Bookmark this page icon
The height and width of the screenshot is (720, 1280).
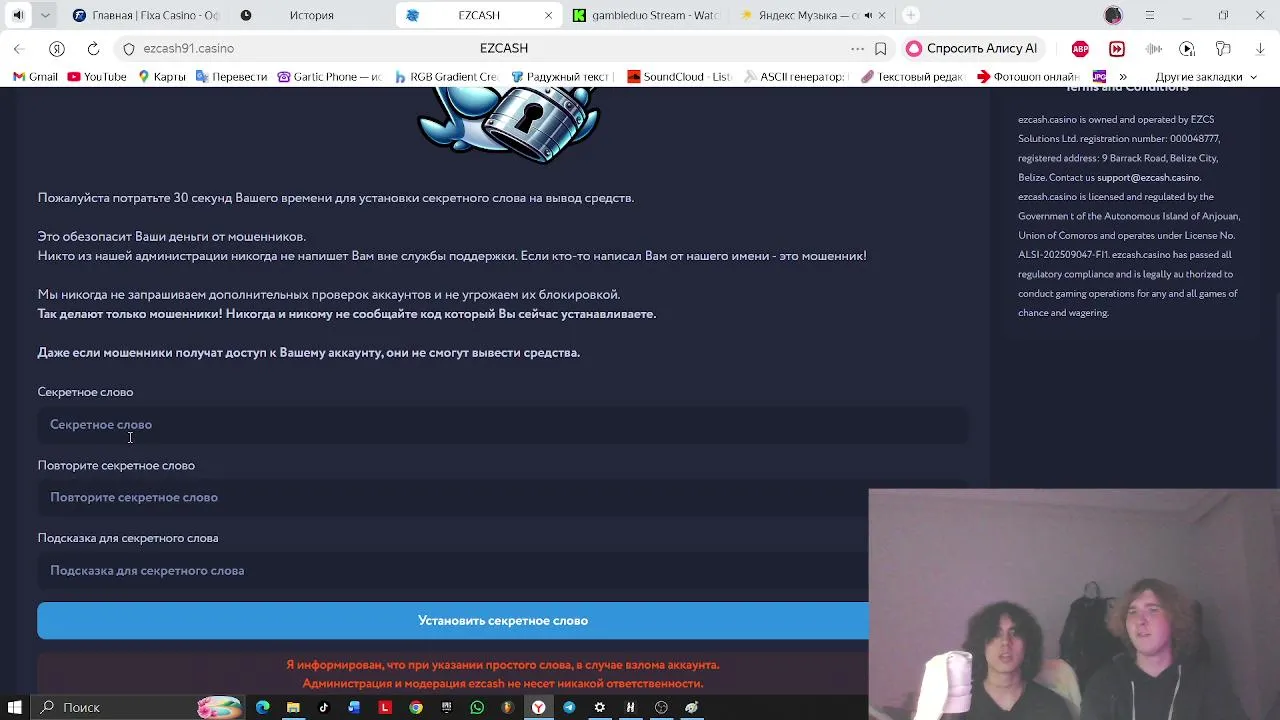[x=881, y=48]
